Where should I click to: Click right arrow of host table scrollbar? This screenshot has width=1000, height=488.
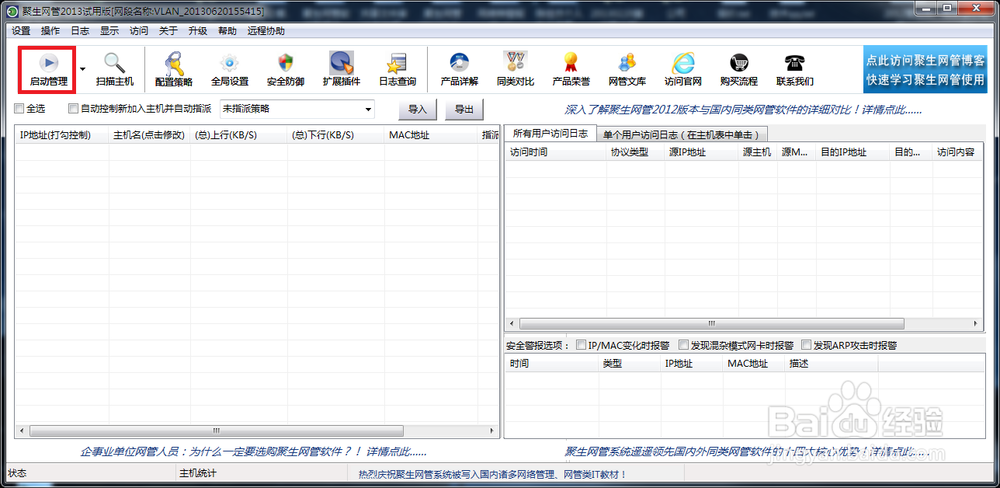(492, 431)
